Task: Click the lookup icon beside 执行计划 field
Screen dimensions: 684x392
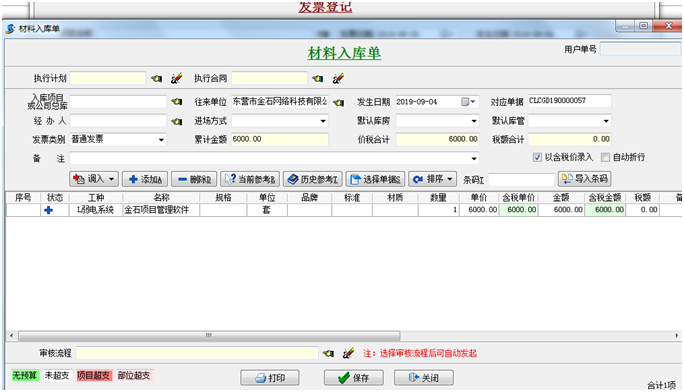Action: coord(157,78)
